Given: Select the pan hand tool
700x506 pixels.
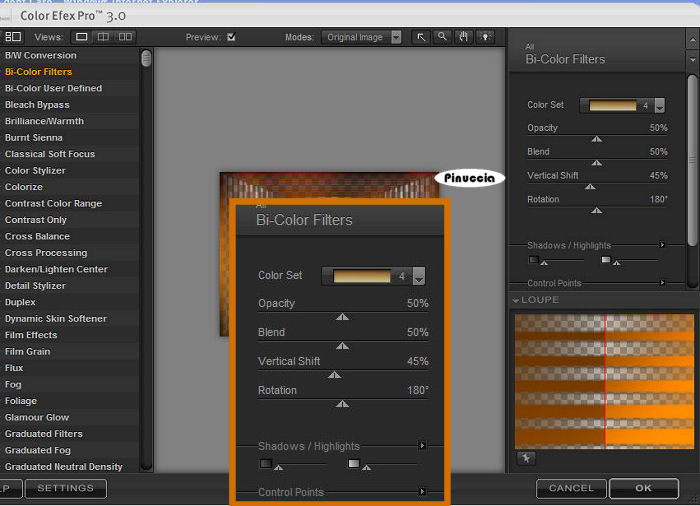Looking at the screenshot, I should tap(463, 37).
